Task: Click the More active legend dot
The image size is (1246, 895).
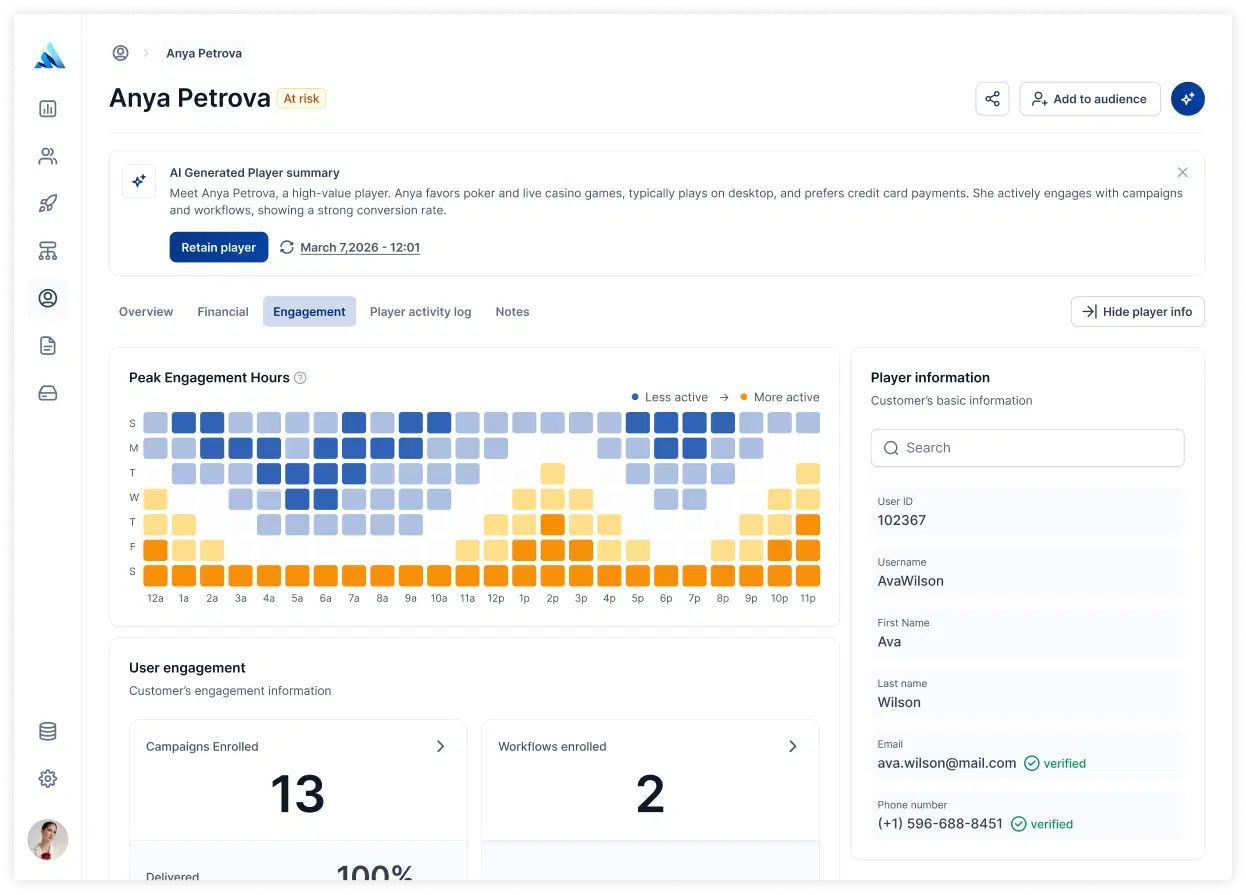Action: pos(744,397)
